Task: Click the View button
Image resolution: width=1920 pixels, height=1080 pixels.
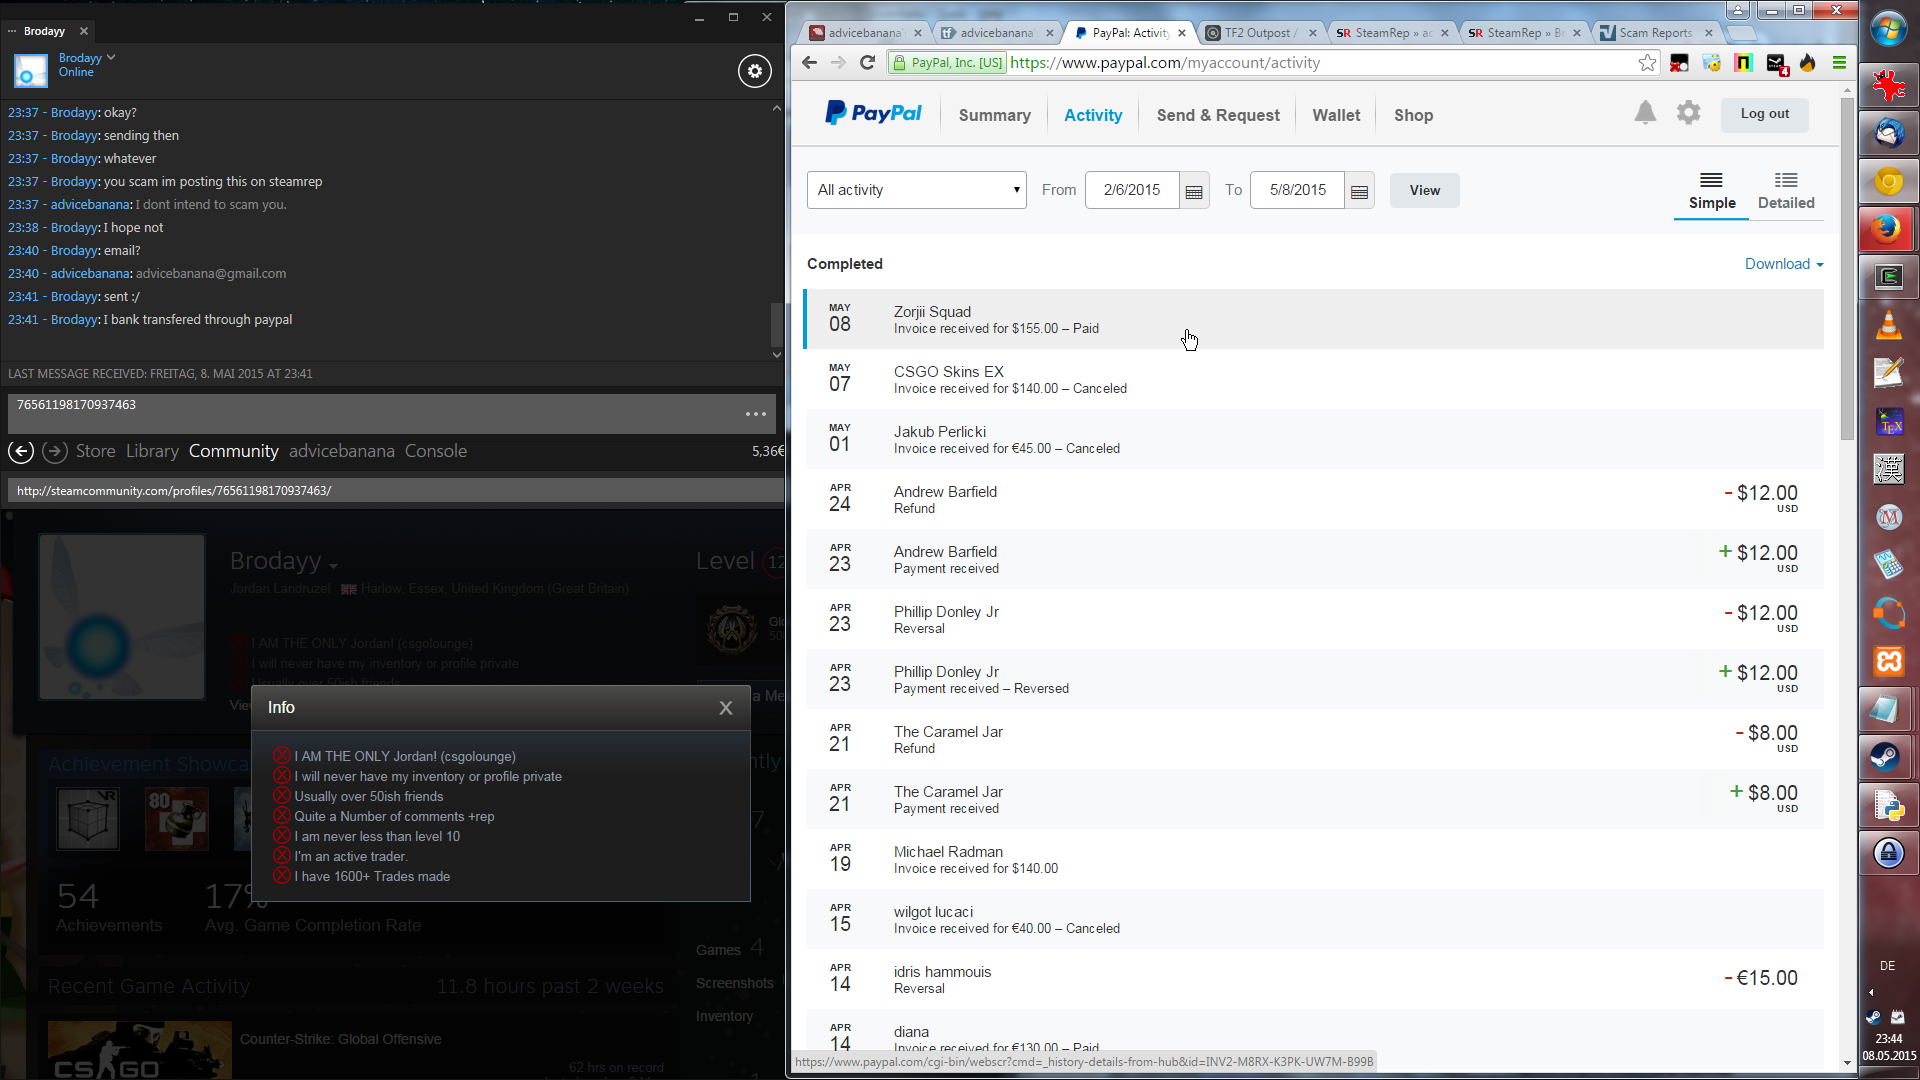Action: coord(1424,190)
